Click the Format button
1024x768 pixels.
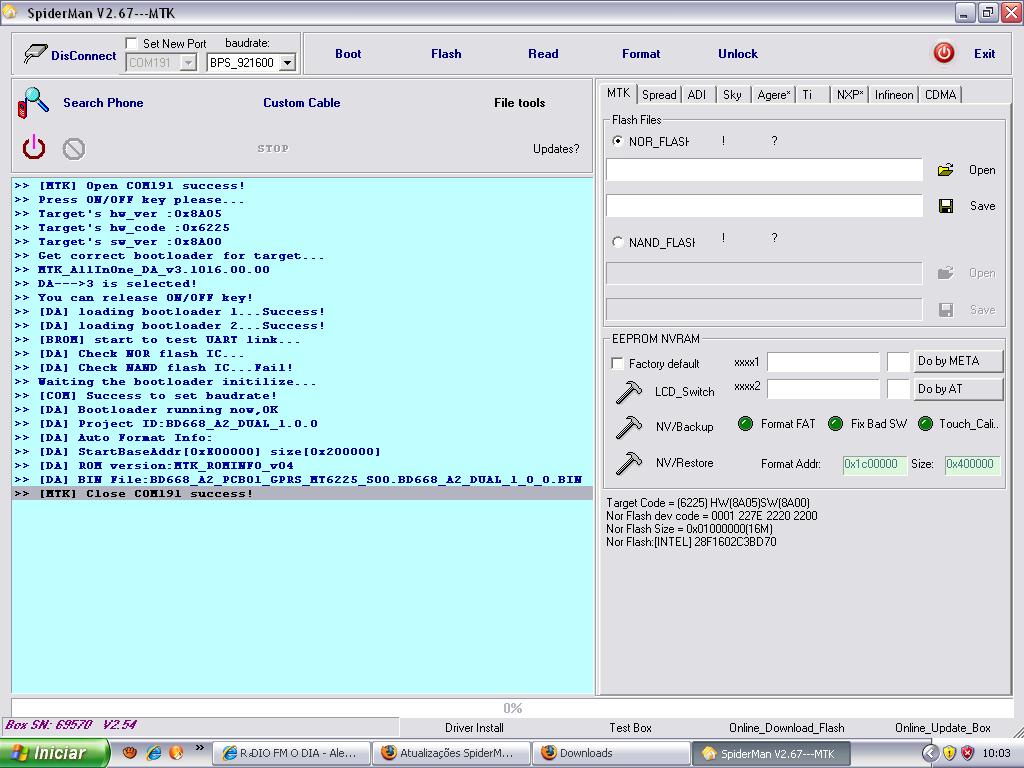tap(641, 54)
